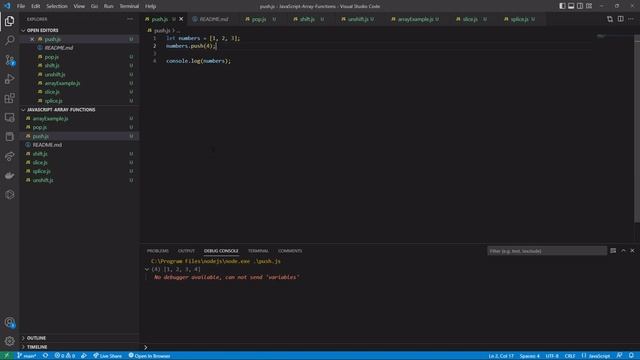Switch to the pop.js editor tab
Screen dimensions: 640x360
click(262, 19)
